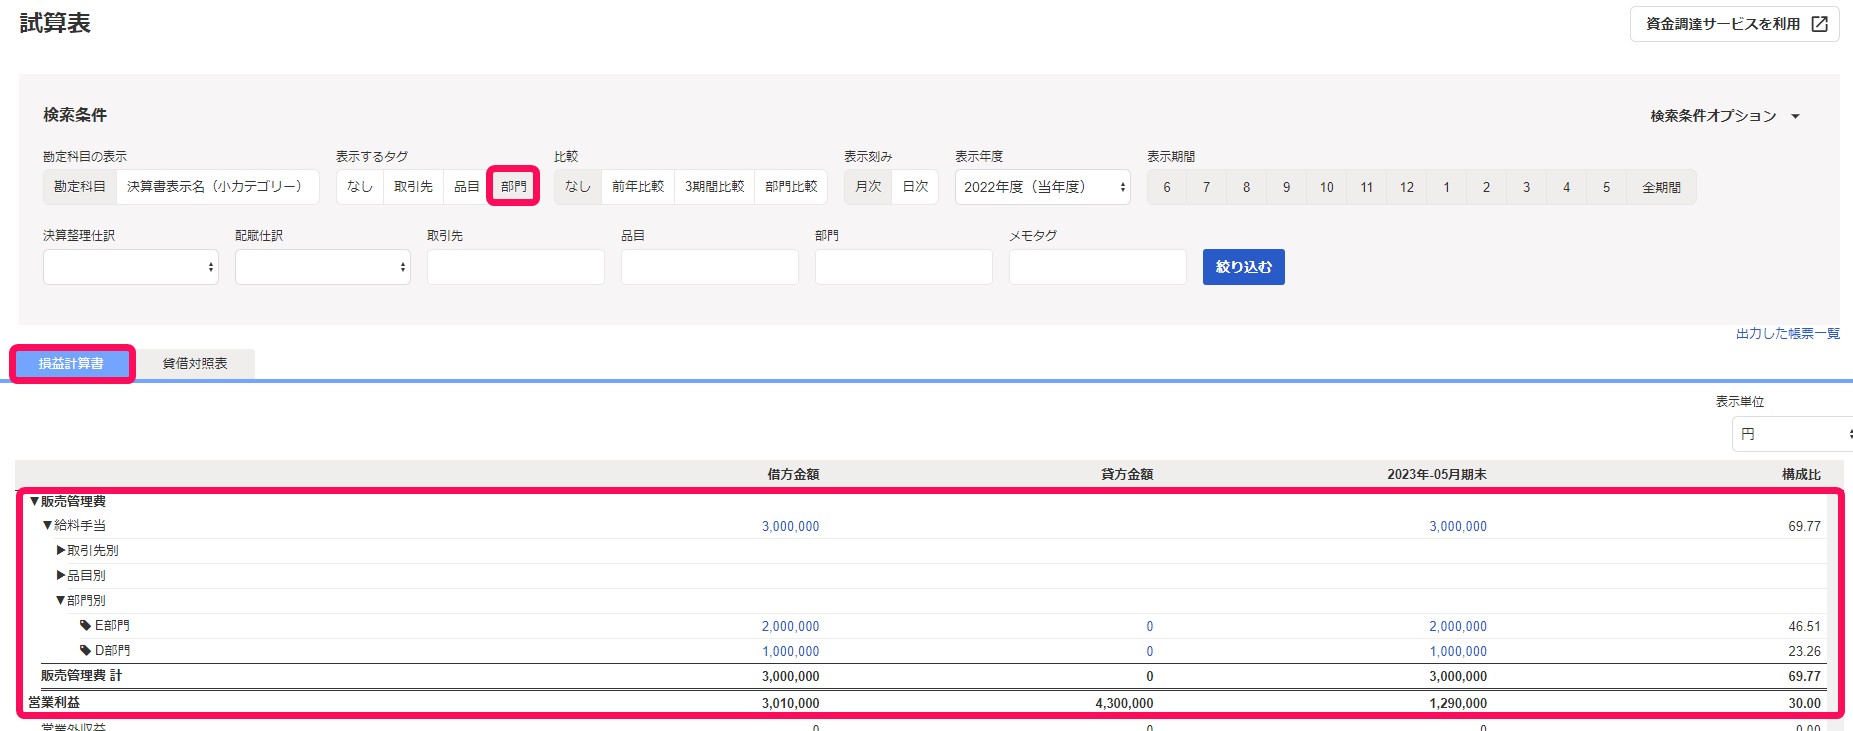This screenshot has height=731, width=1853.
Task: Click the 営業利益 credit value 4,300,000
Action: [1124, 703]
